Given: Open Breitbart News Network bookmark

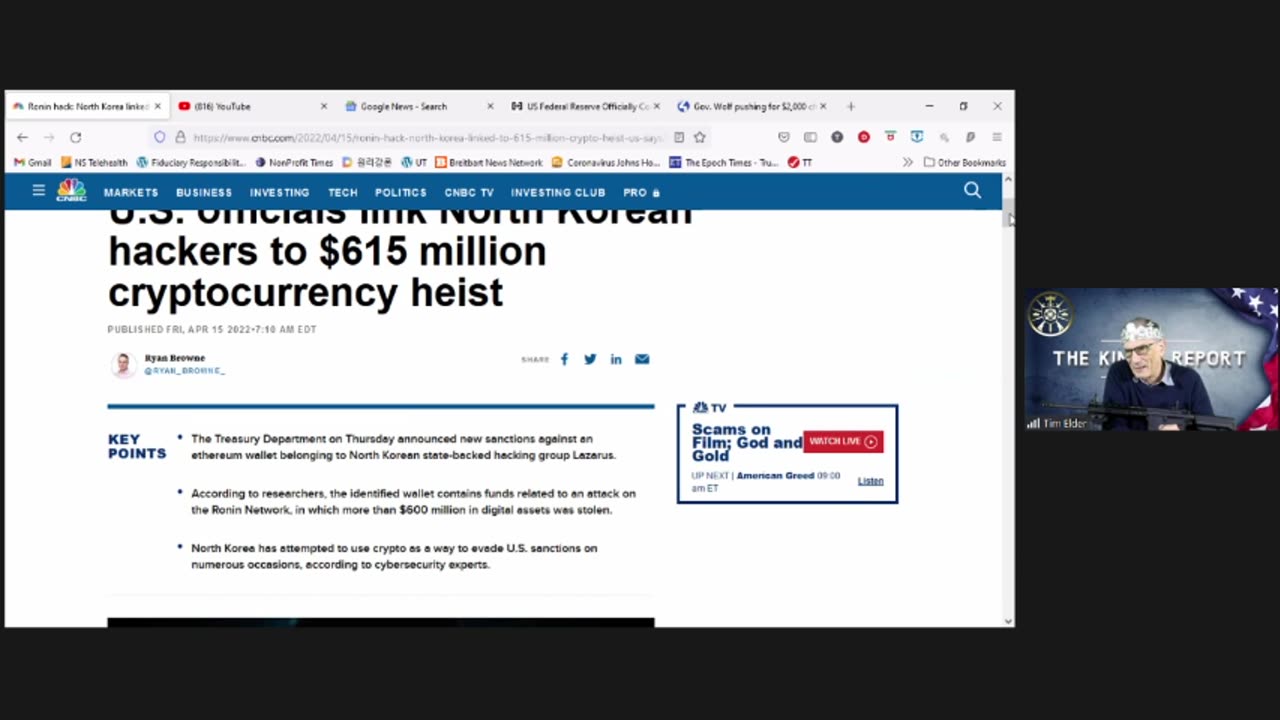Looking at the screenshot, I should [489, 162].
